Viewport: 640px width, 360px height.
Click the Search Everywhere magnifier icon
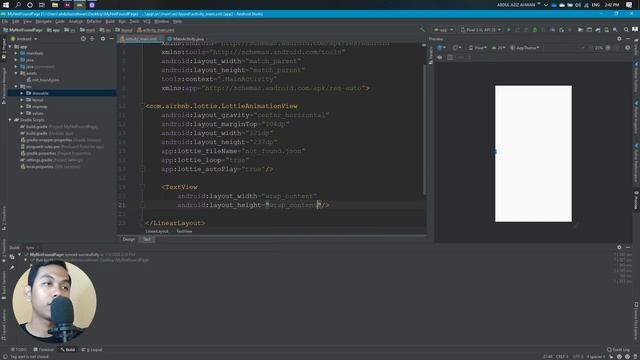(x=626, y=30)
